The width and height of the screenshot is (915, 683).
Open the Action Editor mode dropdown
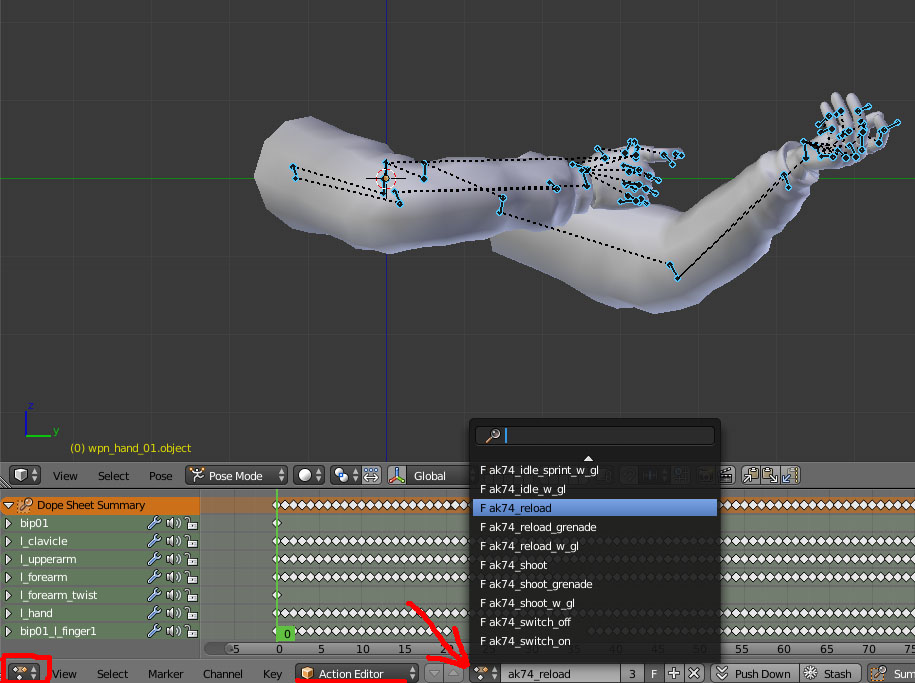pyautogui.click(x=356, y=673)
